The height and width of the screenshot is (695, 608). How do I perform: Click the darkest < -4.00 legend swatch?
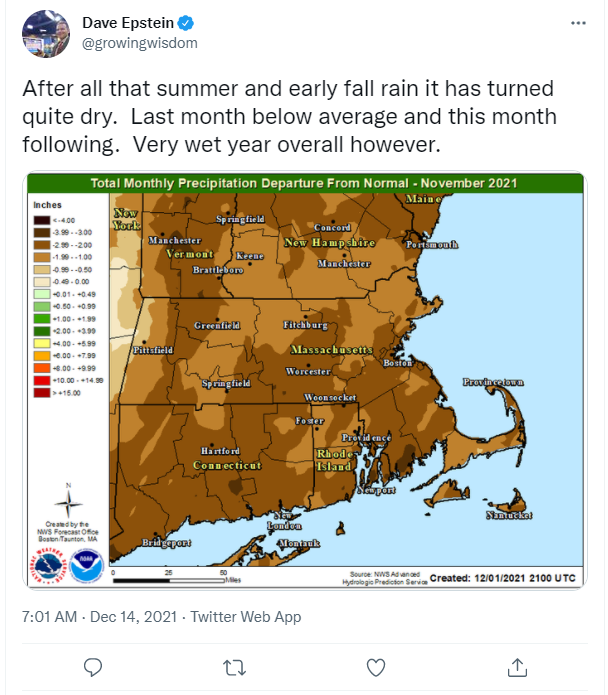pyautogui.click(x=42, y=220)
